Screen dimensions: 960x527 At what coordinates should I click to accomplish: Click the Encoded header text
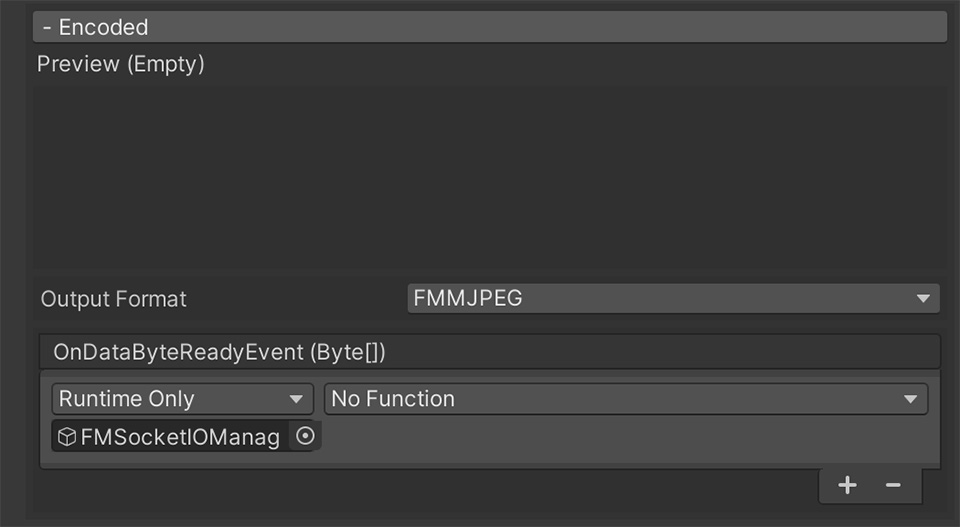[x=103, y=28]
